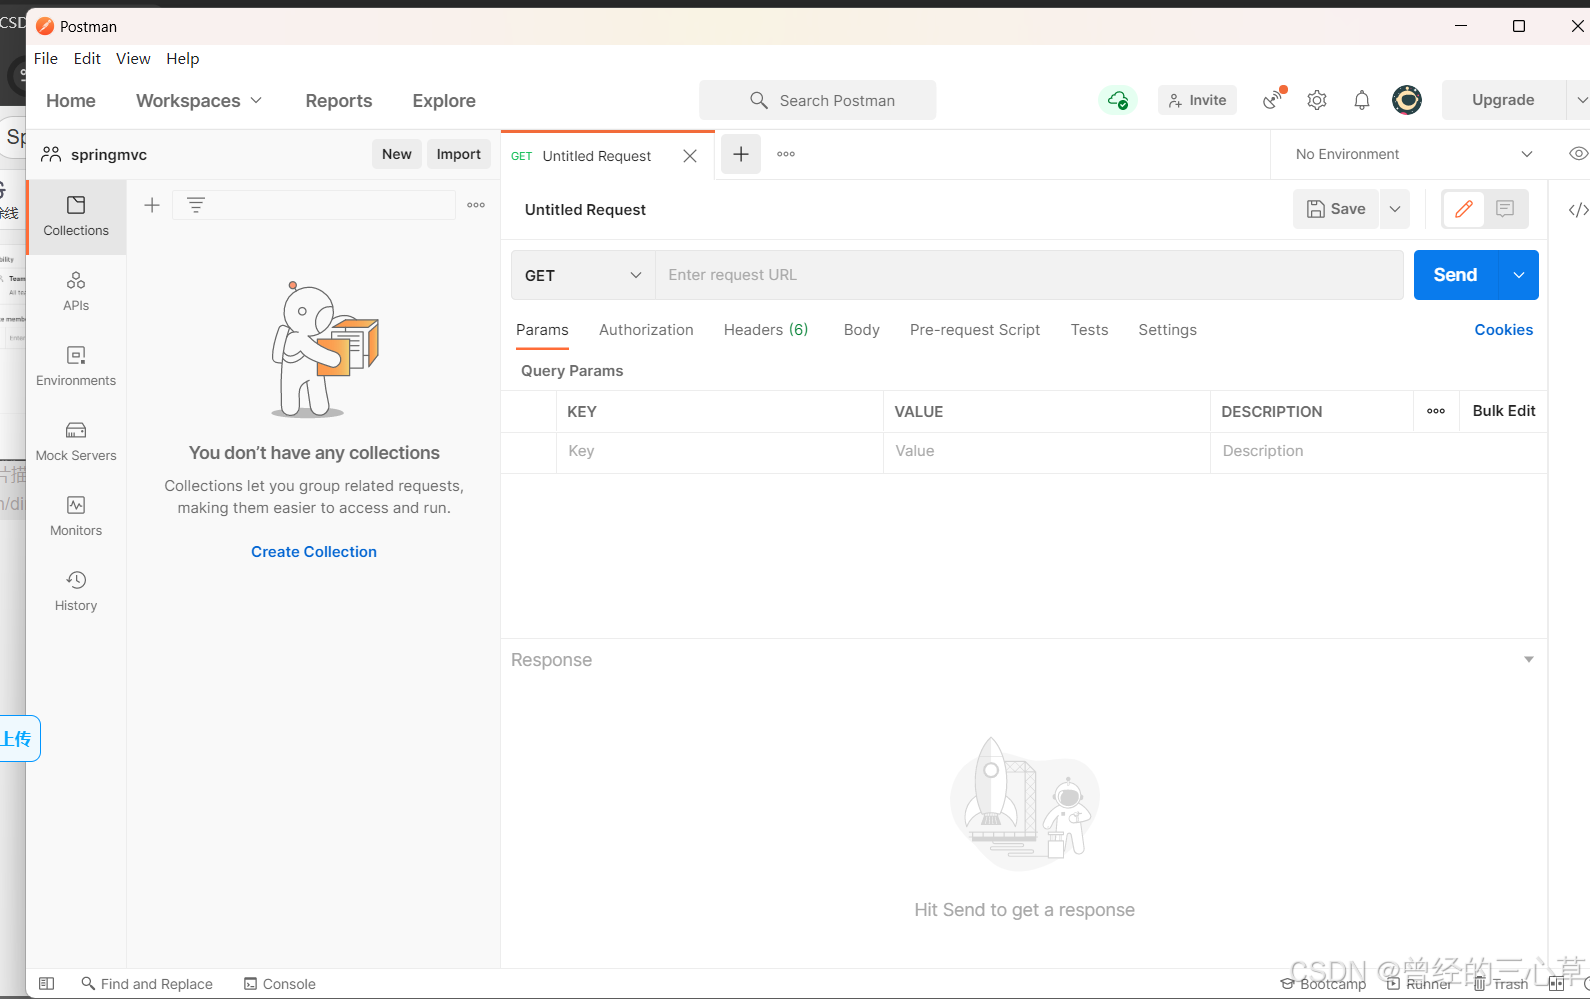
Task: Click the plus icon to create collection
Action: (152, 205)
